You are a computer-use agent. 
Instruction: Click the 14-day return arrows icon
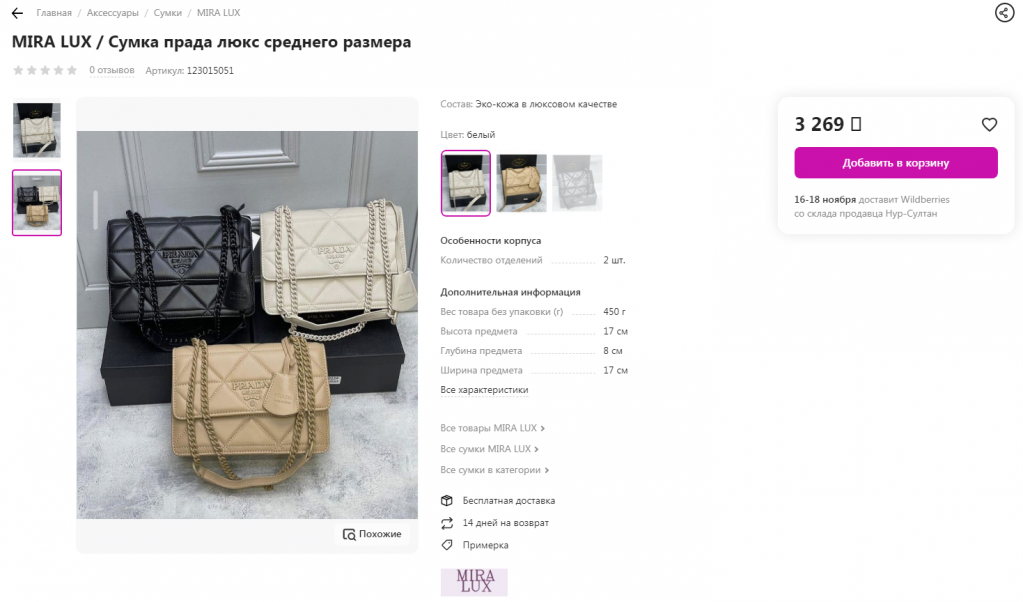click(447, 523)
